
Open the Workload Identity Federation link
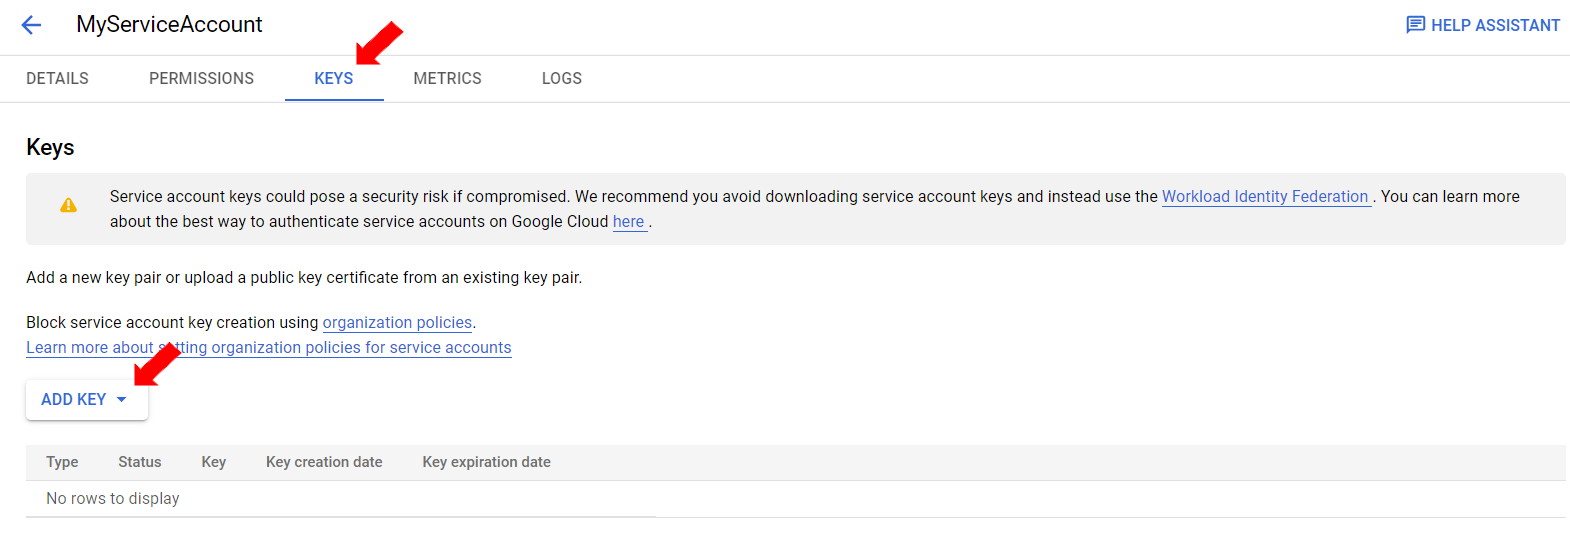tap(1264, 197)
